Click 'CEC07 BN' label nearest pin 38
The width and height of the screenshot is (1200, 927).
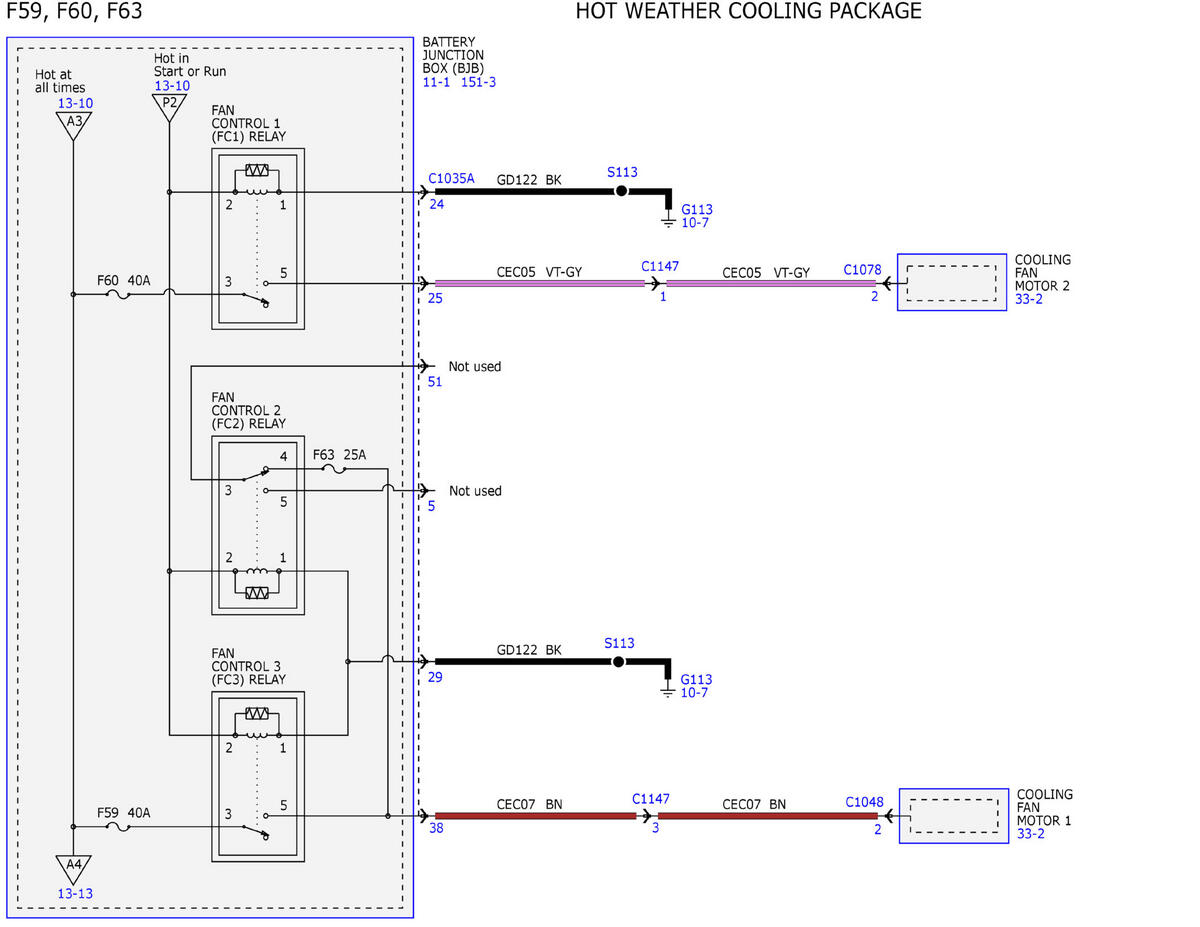[x=529, y=803]
